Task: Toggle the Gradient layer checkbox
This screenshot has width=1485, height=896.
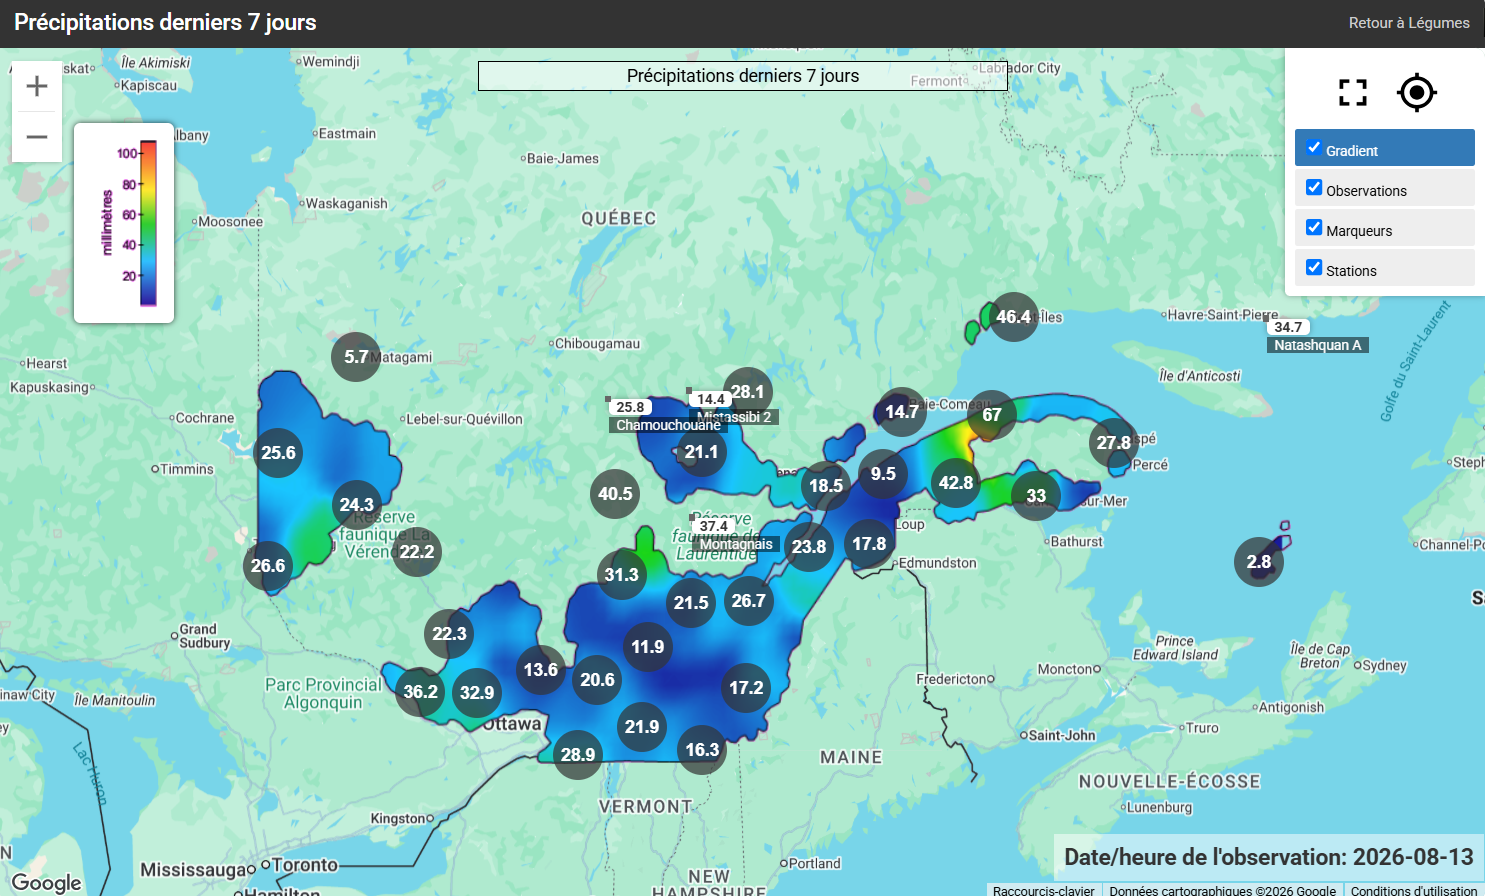Action: pyautogui.click(x=1314, y=148)
